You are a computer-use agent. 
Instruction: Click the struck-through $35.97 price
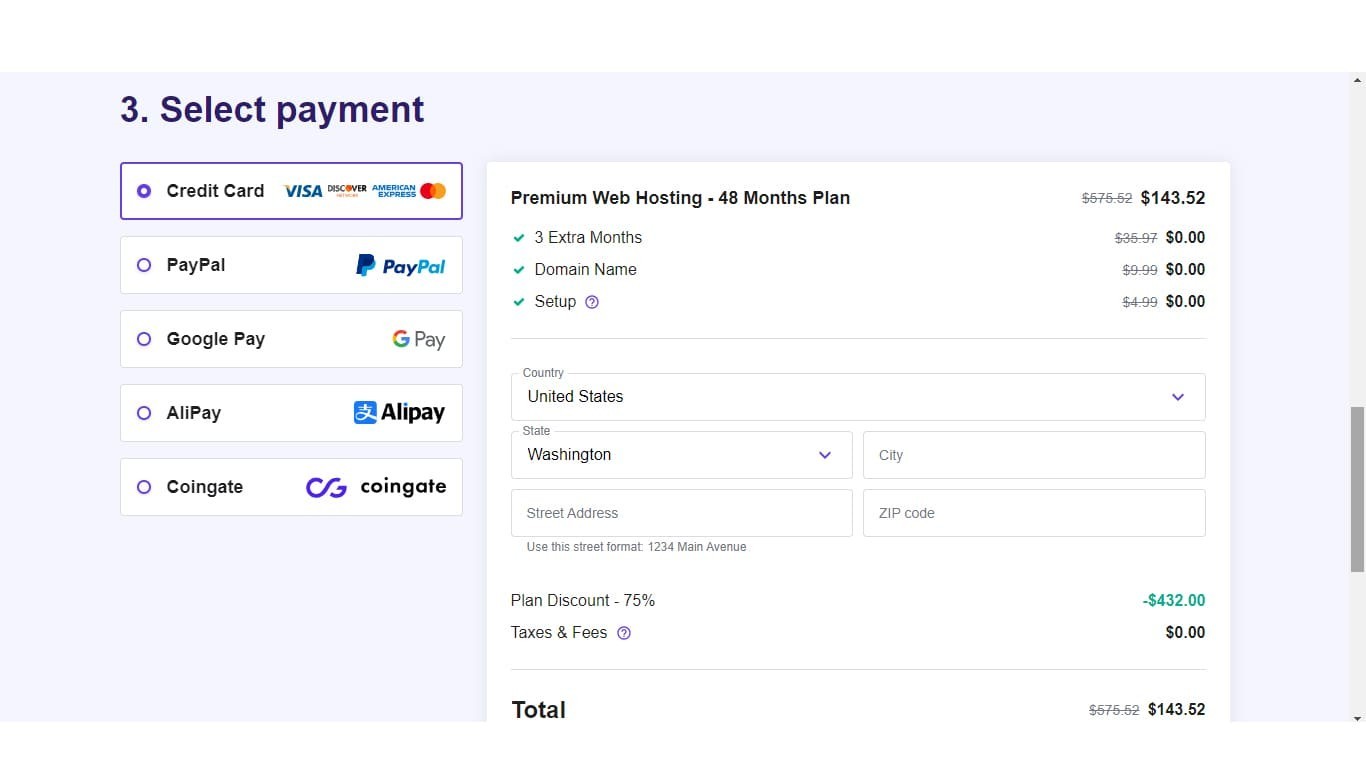[x=1136, y=238]
